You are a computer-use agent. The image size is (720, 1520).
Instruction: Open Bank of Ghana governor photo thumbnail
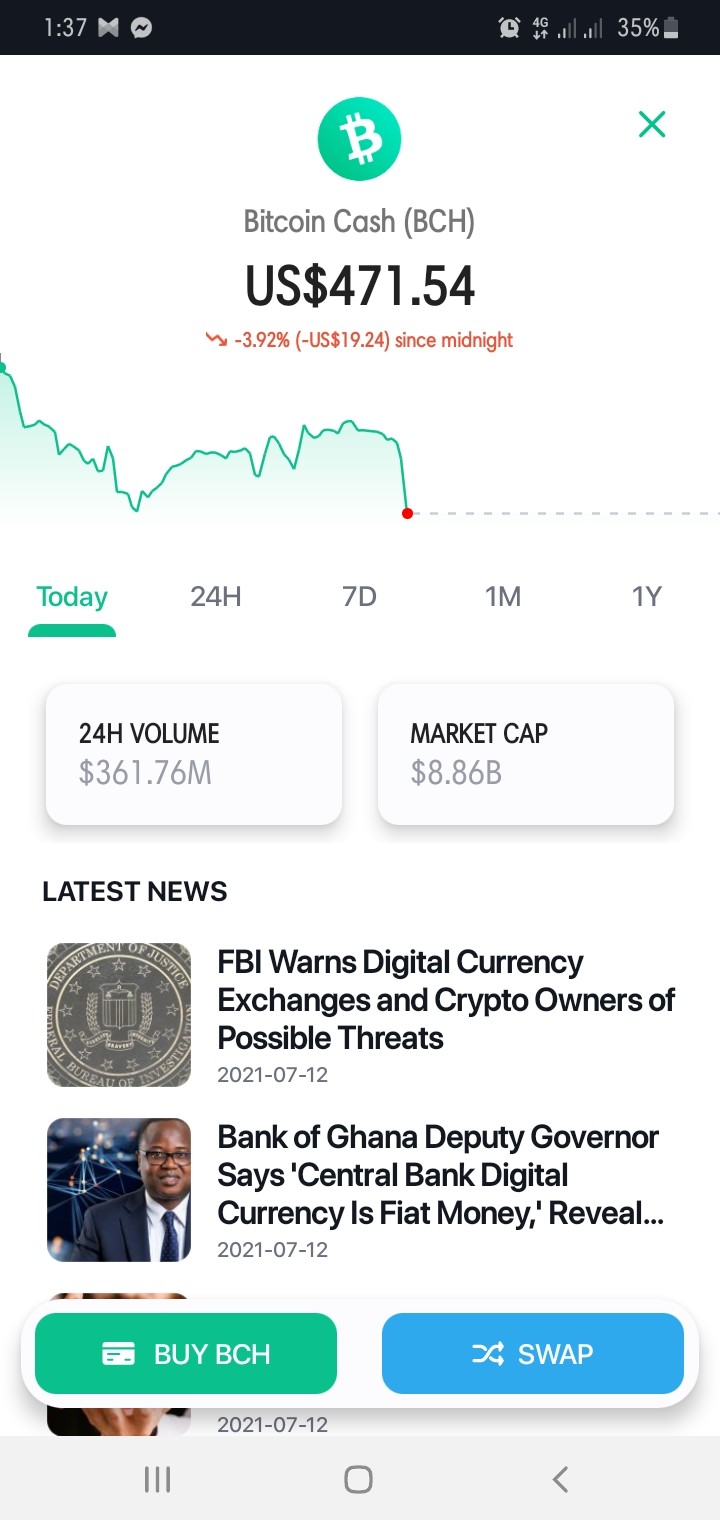pyautogui.click(x=119, y=1189)
